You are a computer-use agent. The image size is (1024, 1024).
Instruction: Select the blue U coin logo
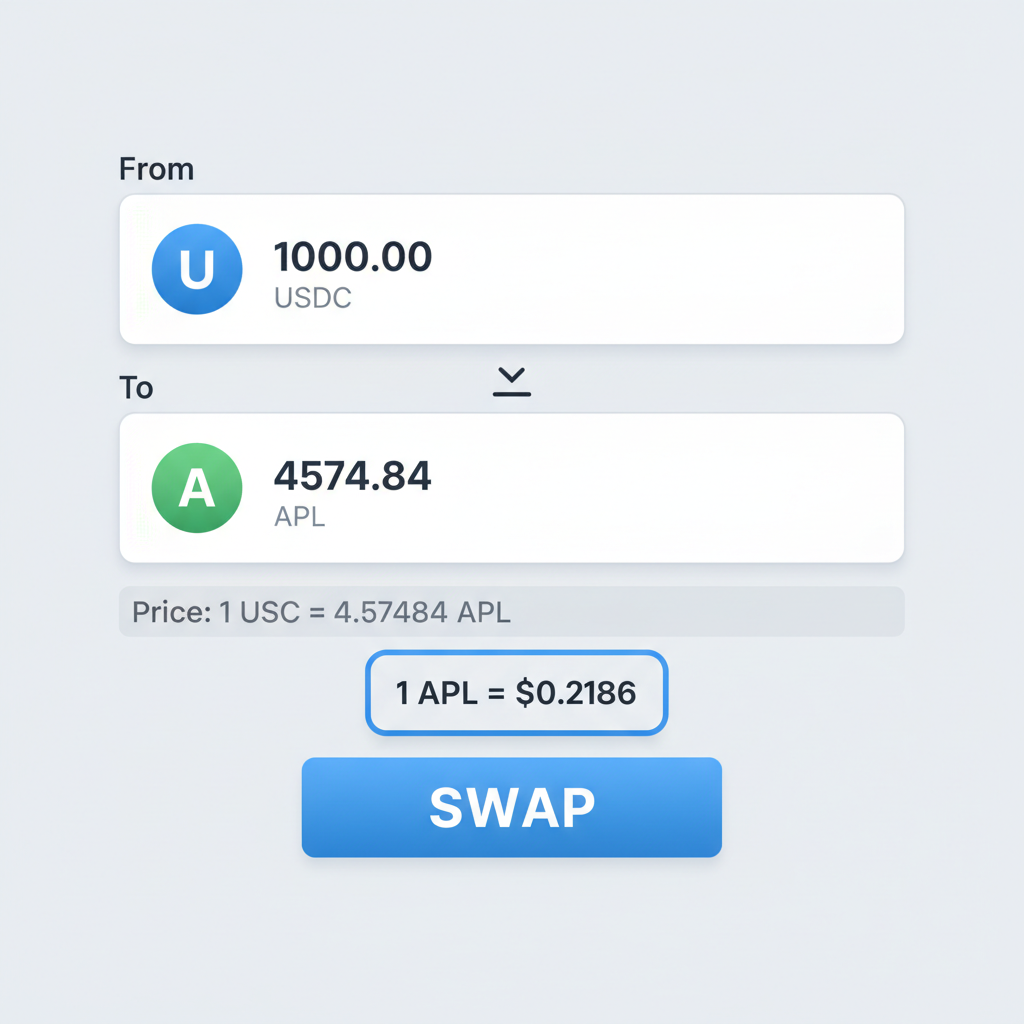point(196,268)
